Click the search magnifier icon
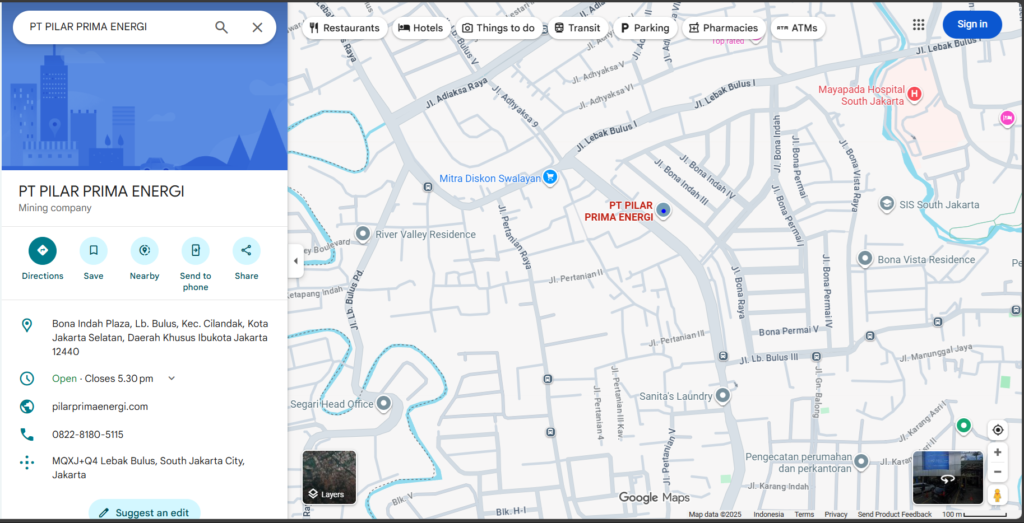Screen dimensions: 1024x523 coord(222,27)
